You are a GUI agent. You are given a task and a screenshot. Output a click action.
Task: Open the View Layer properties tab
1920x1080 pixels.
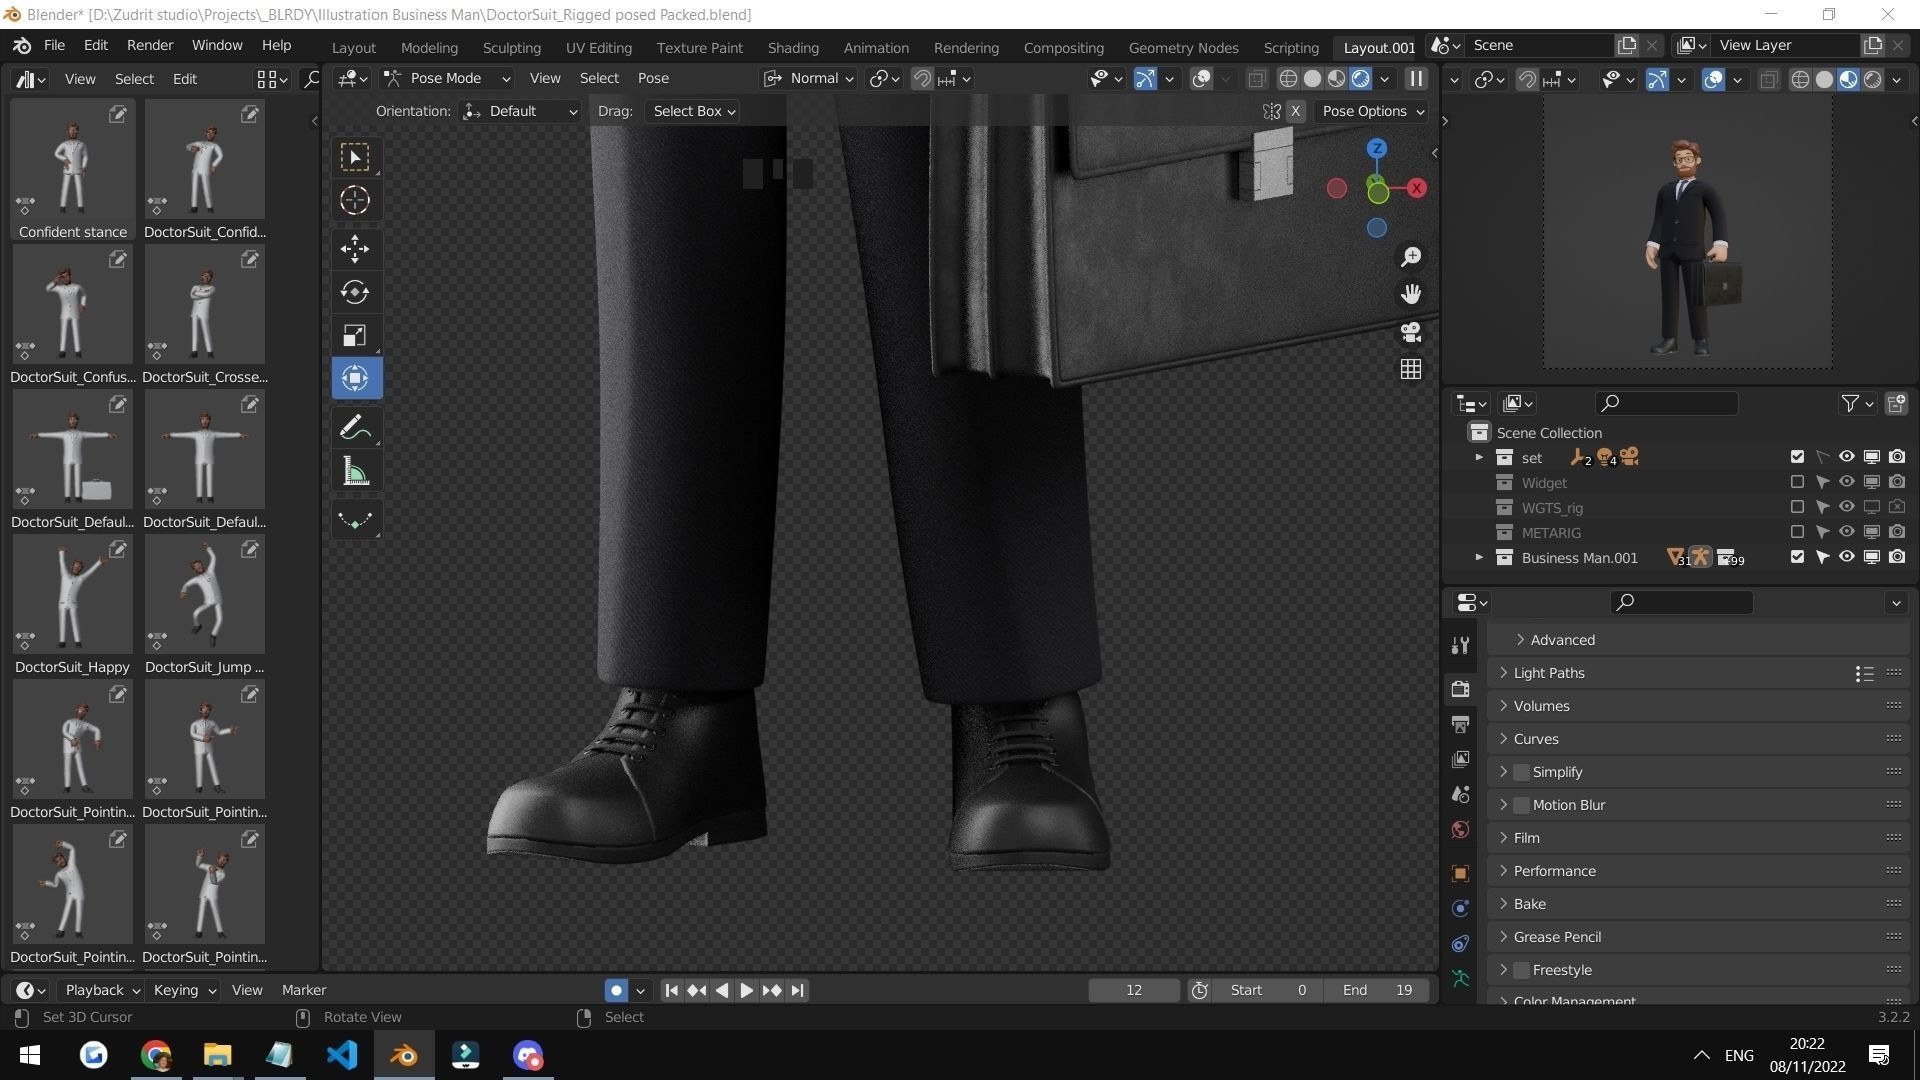[1461, 759]
